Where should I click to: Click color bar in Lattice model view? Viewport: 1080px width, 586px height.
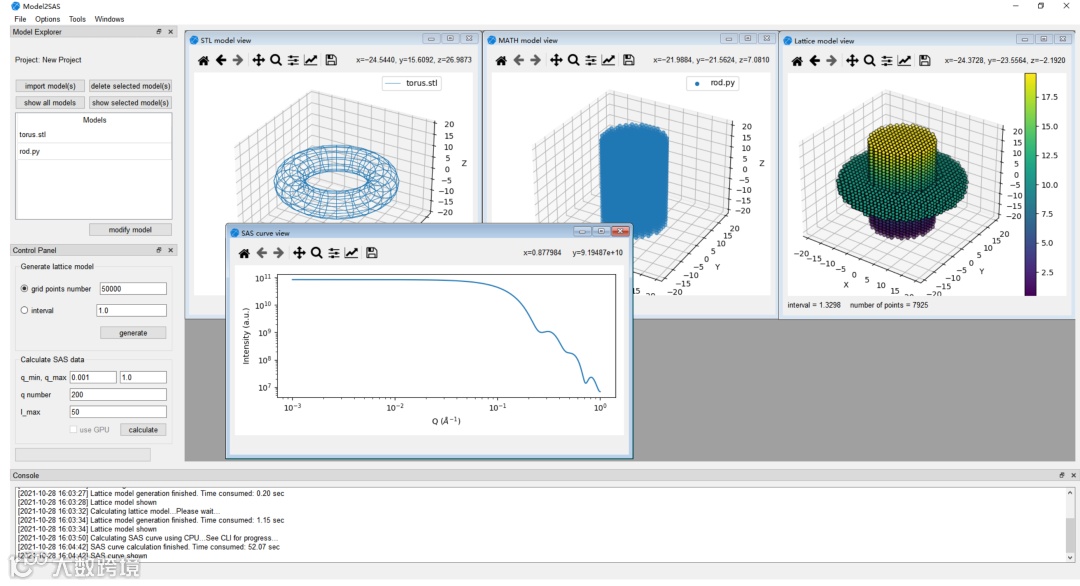pos(1030,185)
